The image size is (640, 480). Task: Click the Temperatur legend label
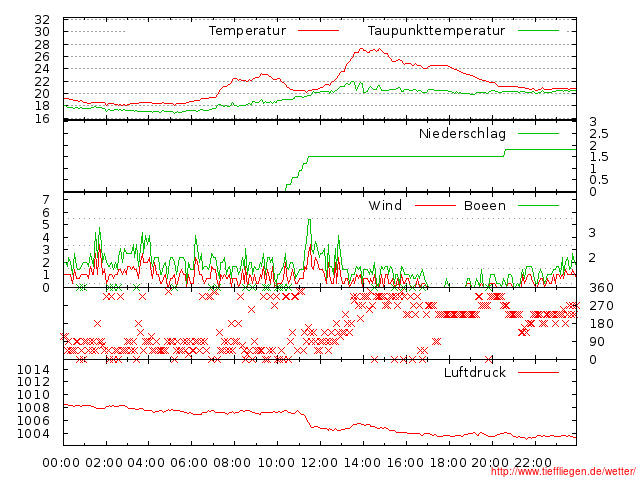[x=247, y=31]
